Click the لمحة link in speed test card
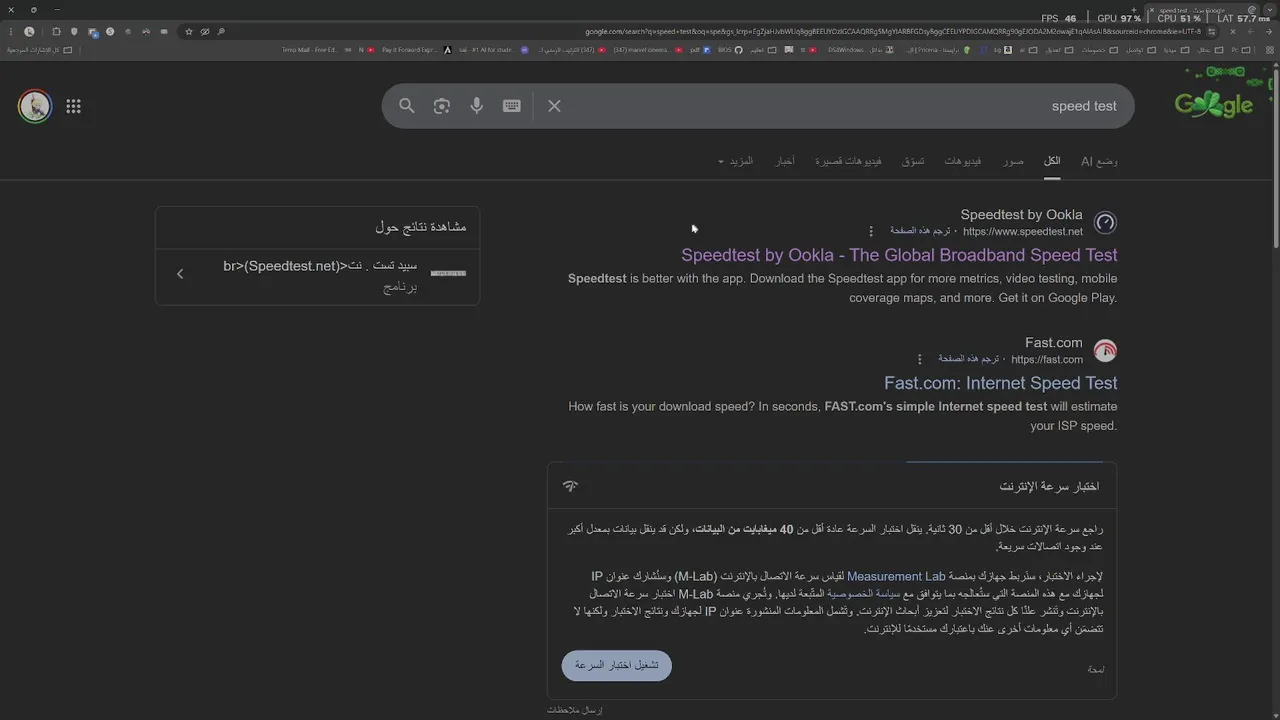This screenshot has width=1280, height=720. click(x=1096, y=669)
